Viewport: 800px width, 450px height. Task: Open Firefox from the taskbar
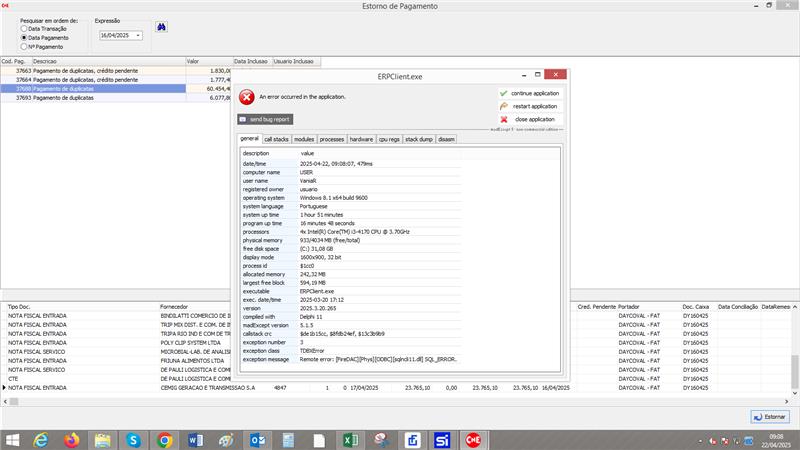[x=71, y=439]
